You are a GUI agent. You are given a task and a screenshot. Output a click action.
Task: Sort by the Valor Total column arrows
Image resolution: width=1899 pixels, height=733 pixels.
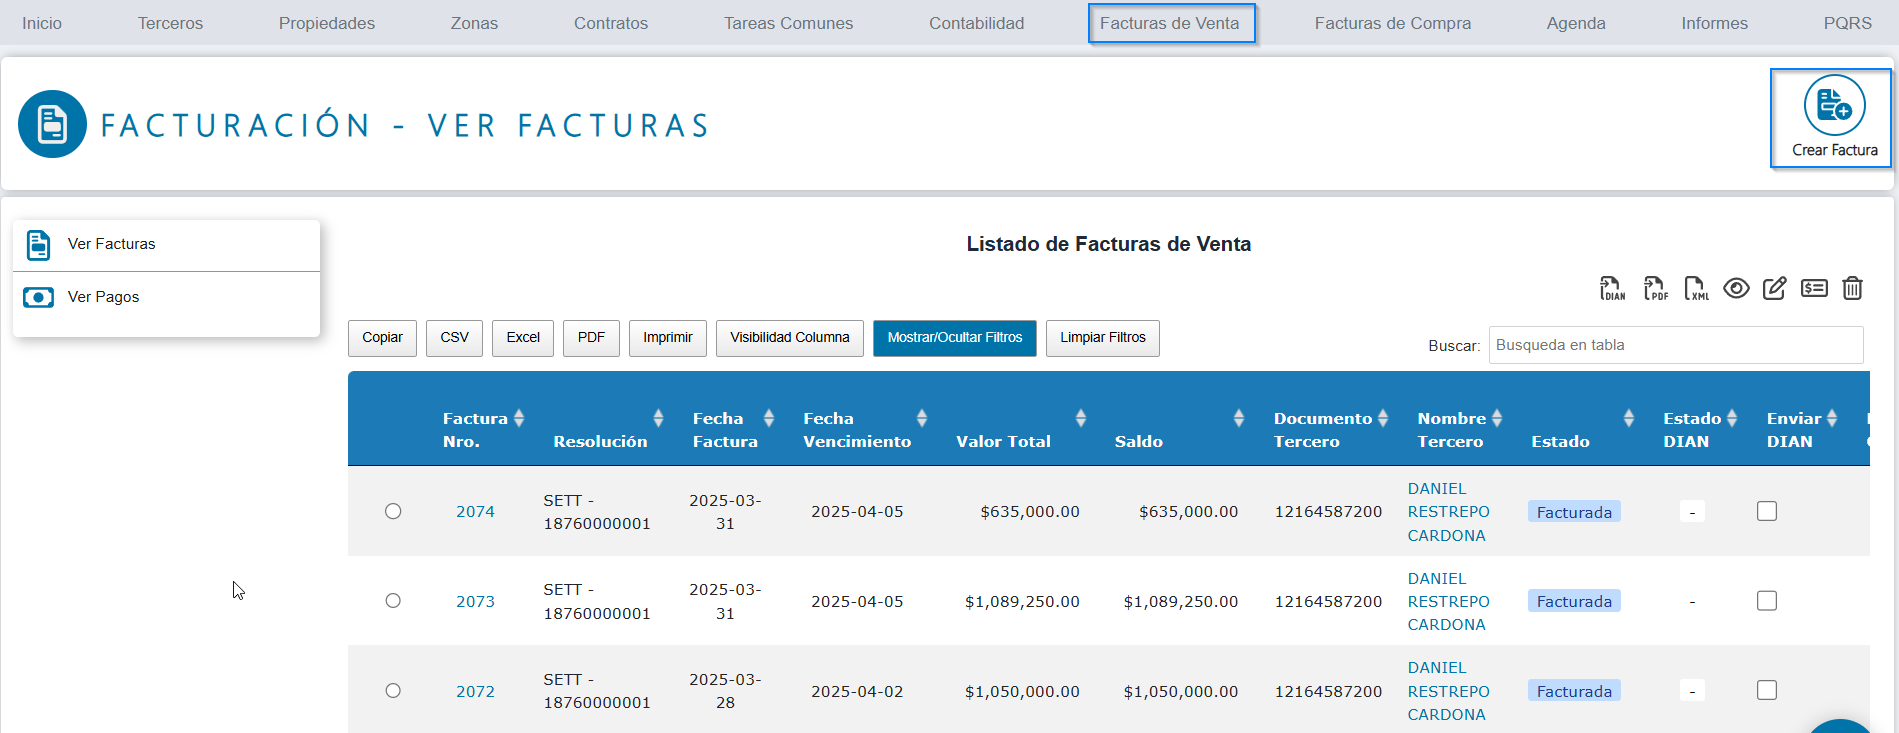1080,419
